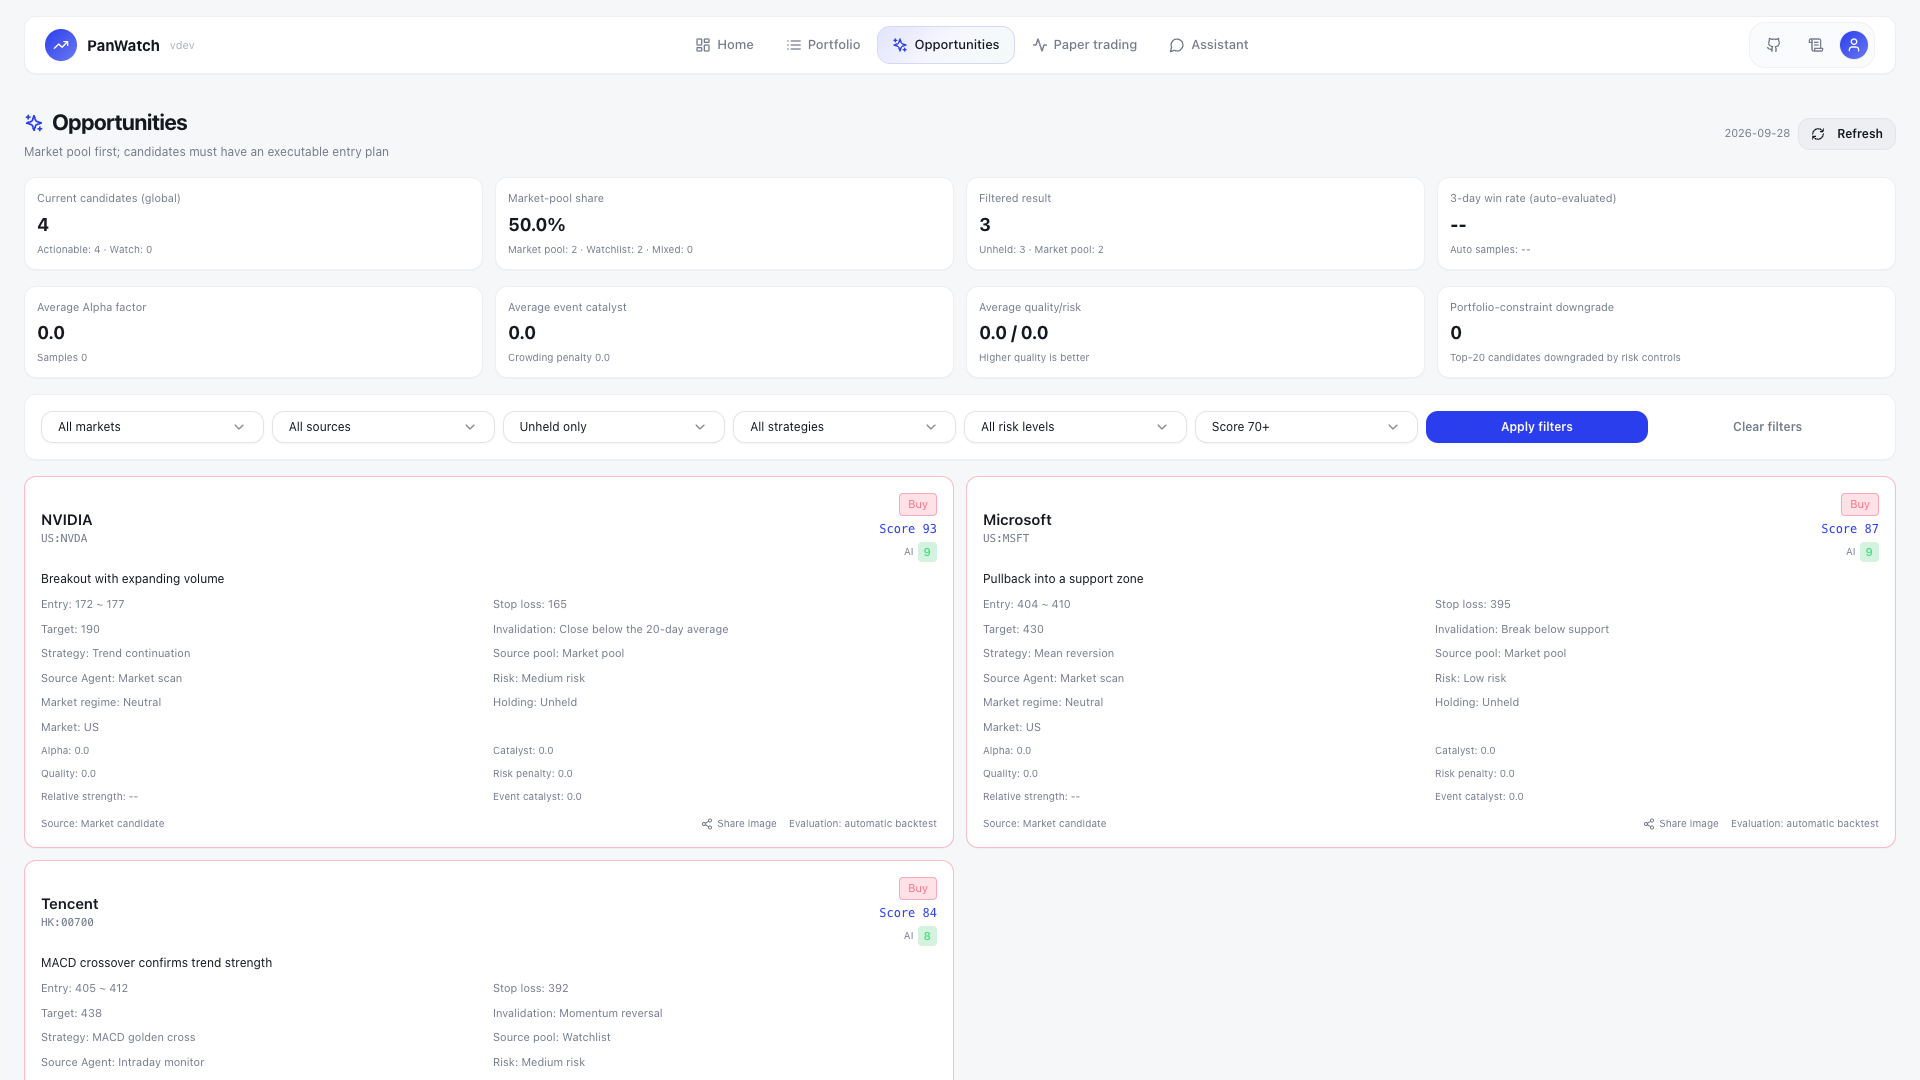Screen dimensions: 1920x1080
Task: Click the Paper trading pulse icon
Action: point(1040,45)
